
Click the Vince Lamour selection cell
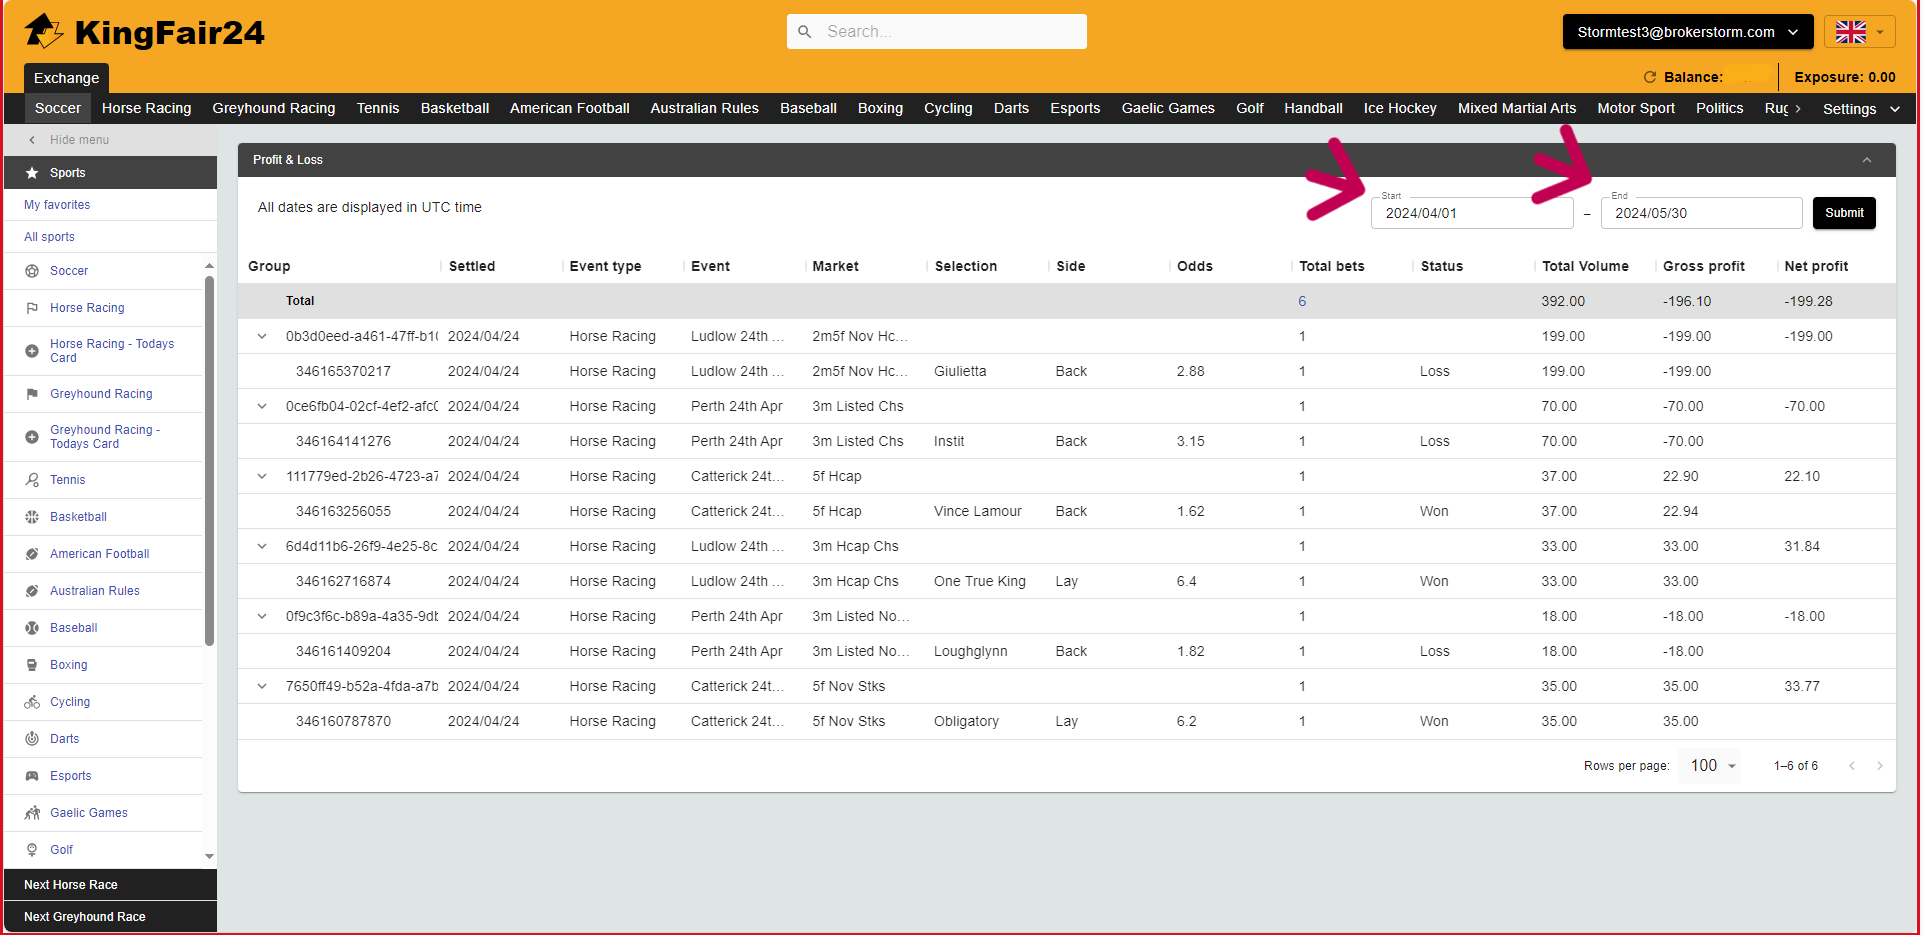tap(977, 511)
